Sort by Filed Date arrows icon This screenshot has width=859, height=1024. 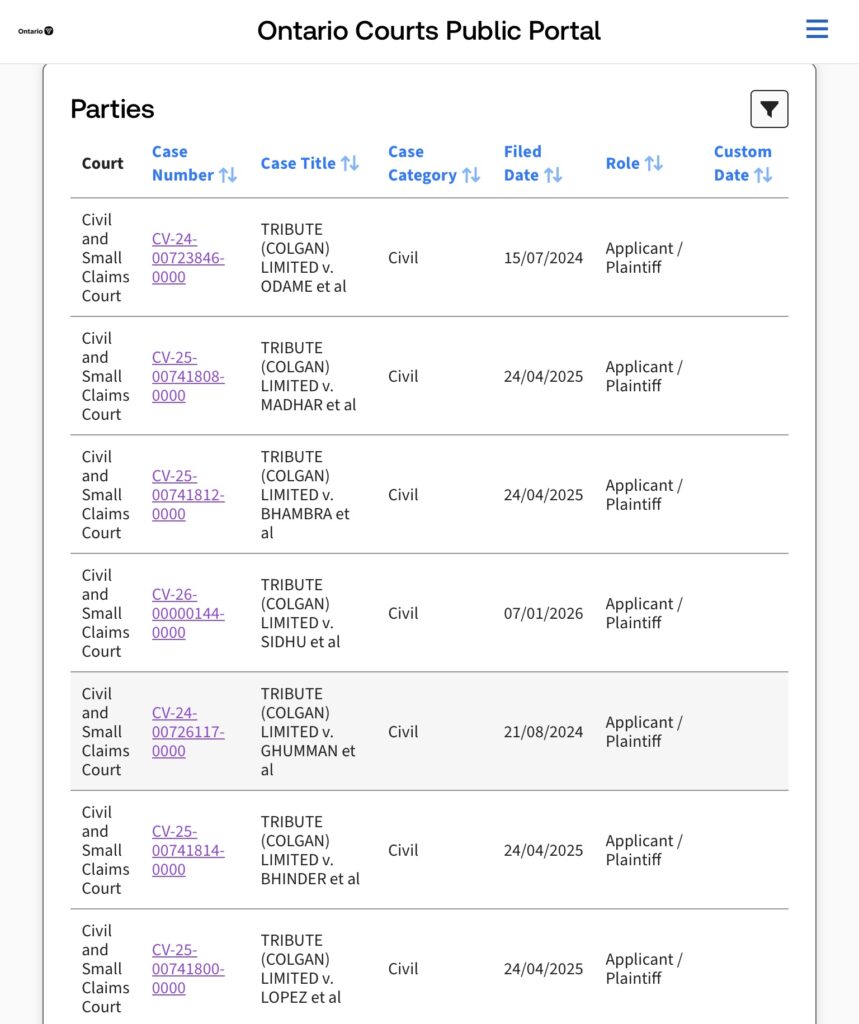(553, 175)
